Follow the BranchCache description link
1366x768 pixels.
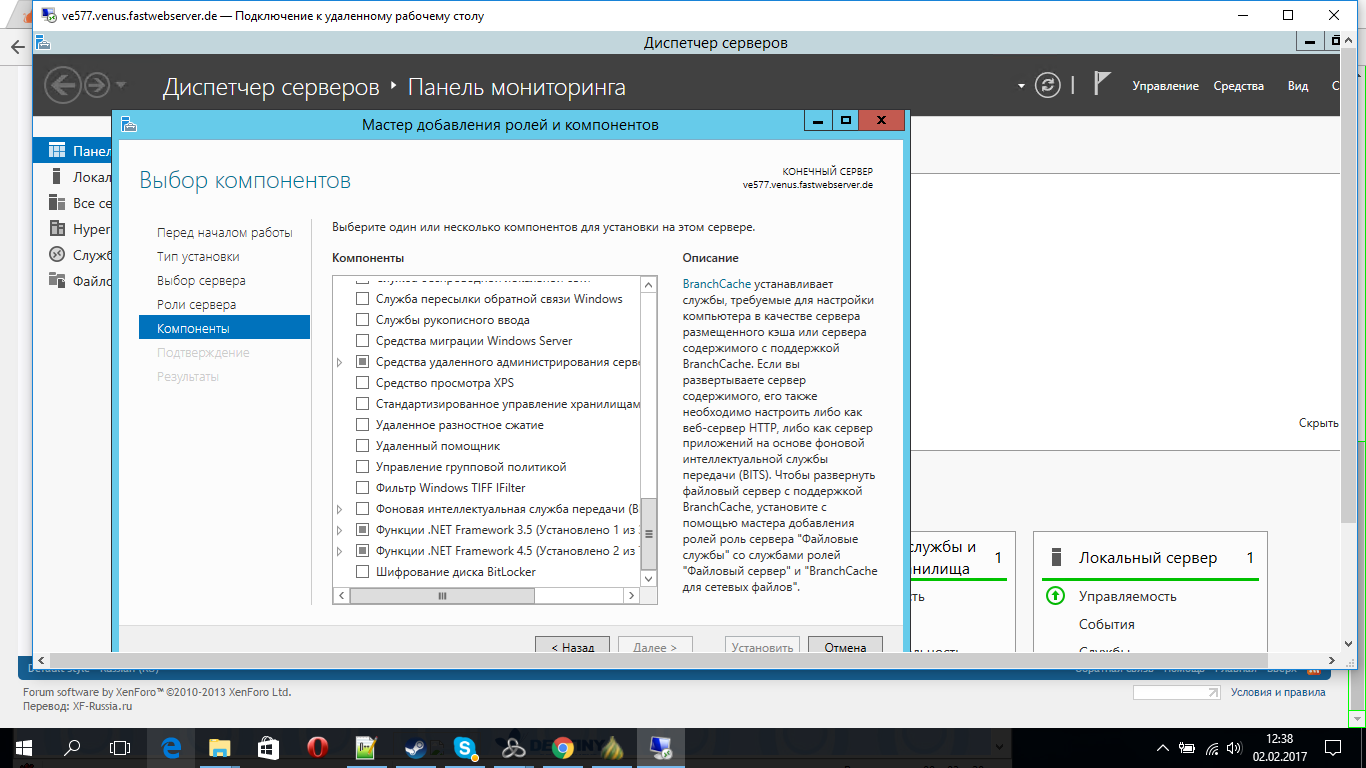[x=716, y=284]
